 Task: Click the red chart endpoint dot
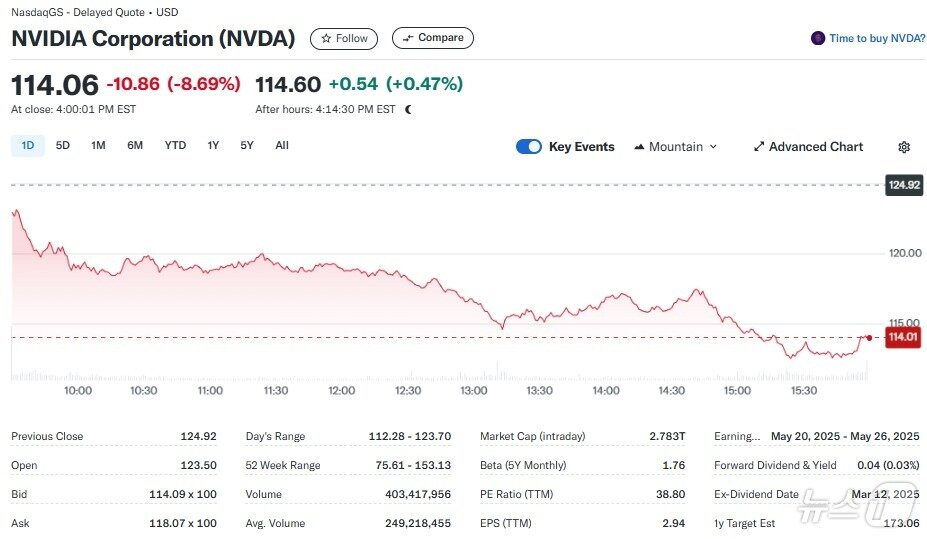coord(869,338)
